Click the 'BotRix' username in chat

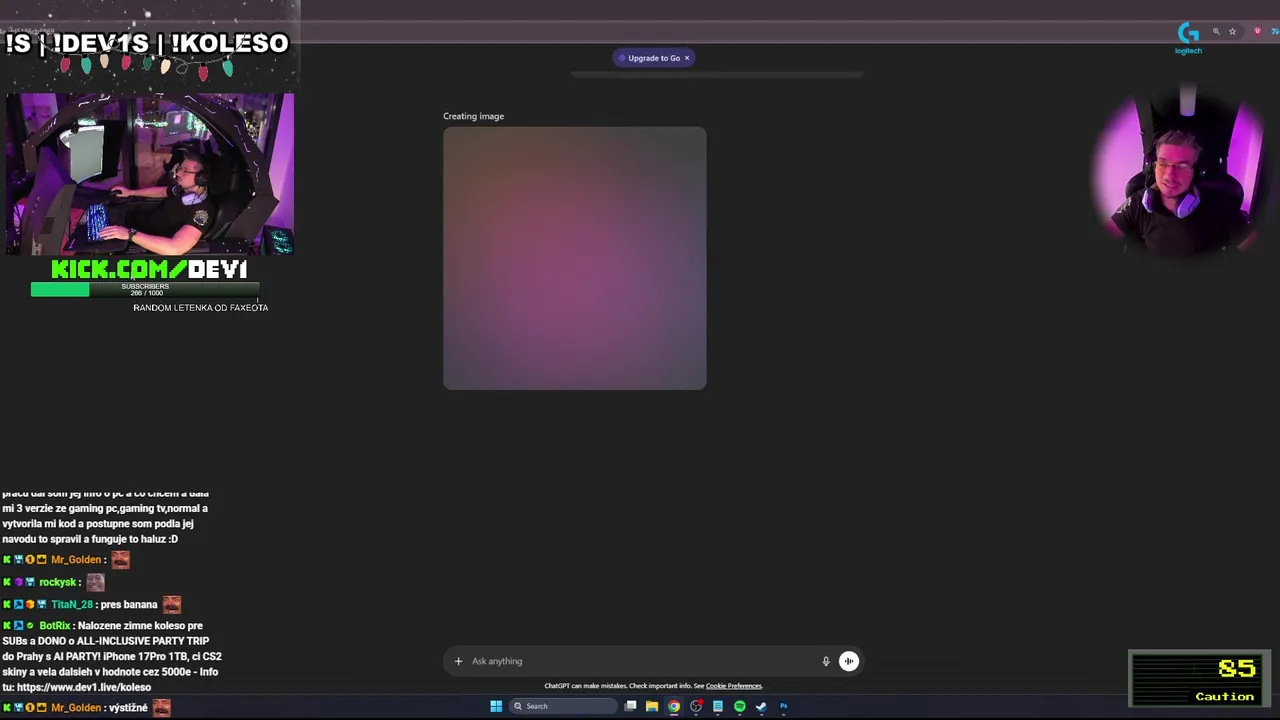55,626
